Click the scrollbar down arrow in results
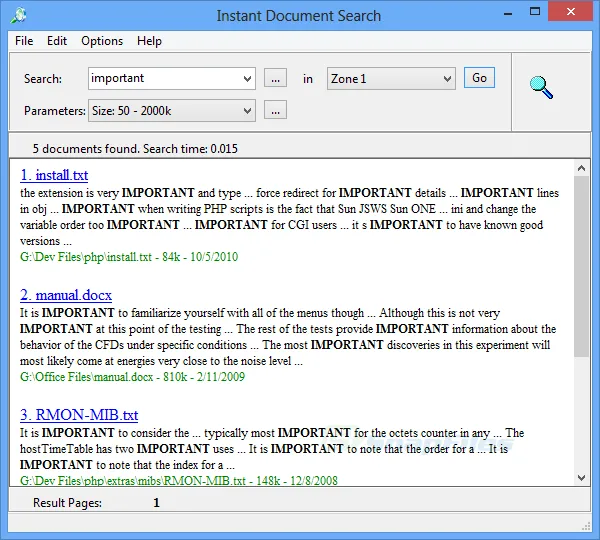Image resolution: width=600 pixels, height=540 pixels. [581, 478]
